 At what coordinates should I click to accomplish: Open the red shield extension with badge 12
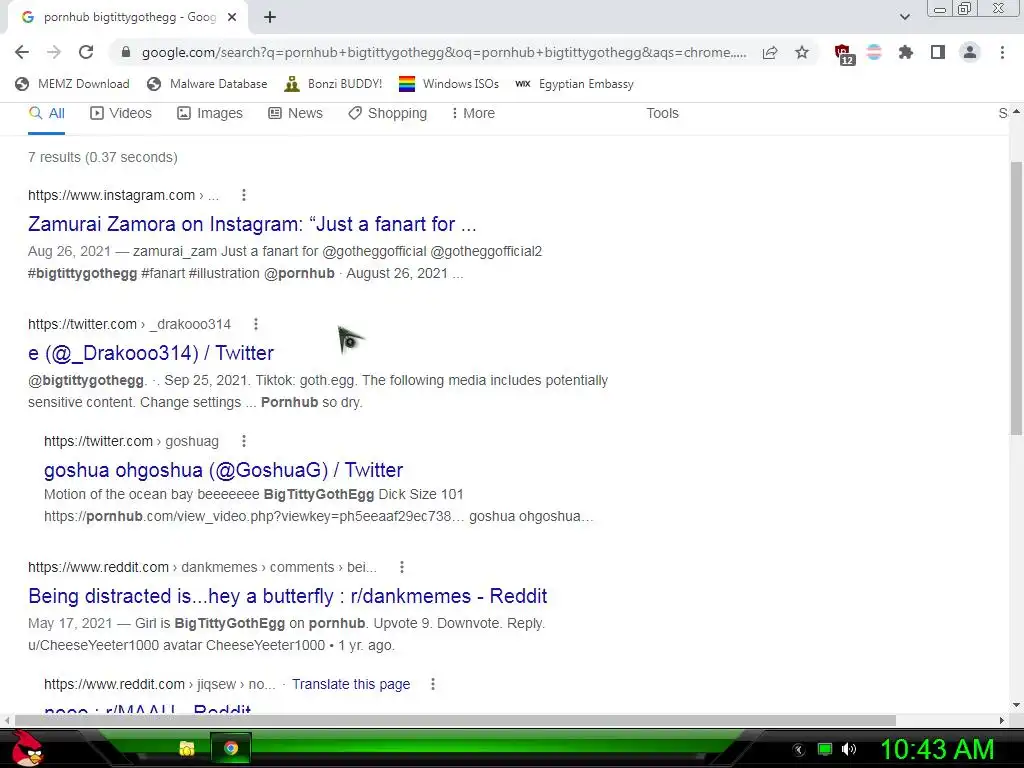tap(844, 54)
